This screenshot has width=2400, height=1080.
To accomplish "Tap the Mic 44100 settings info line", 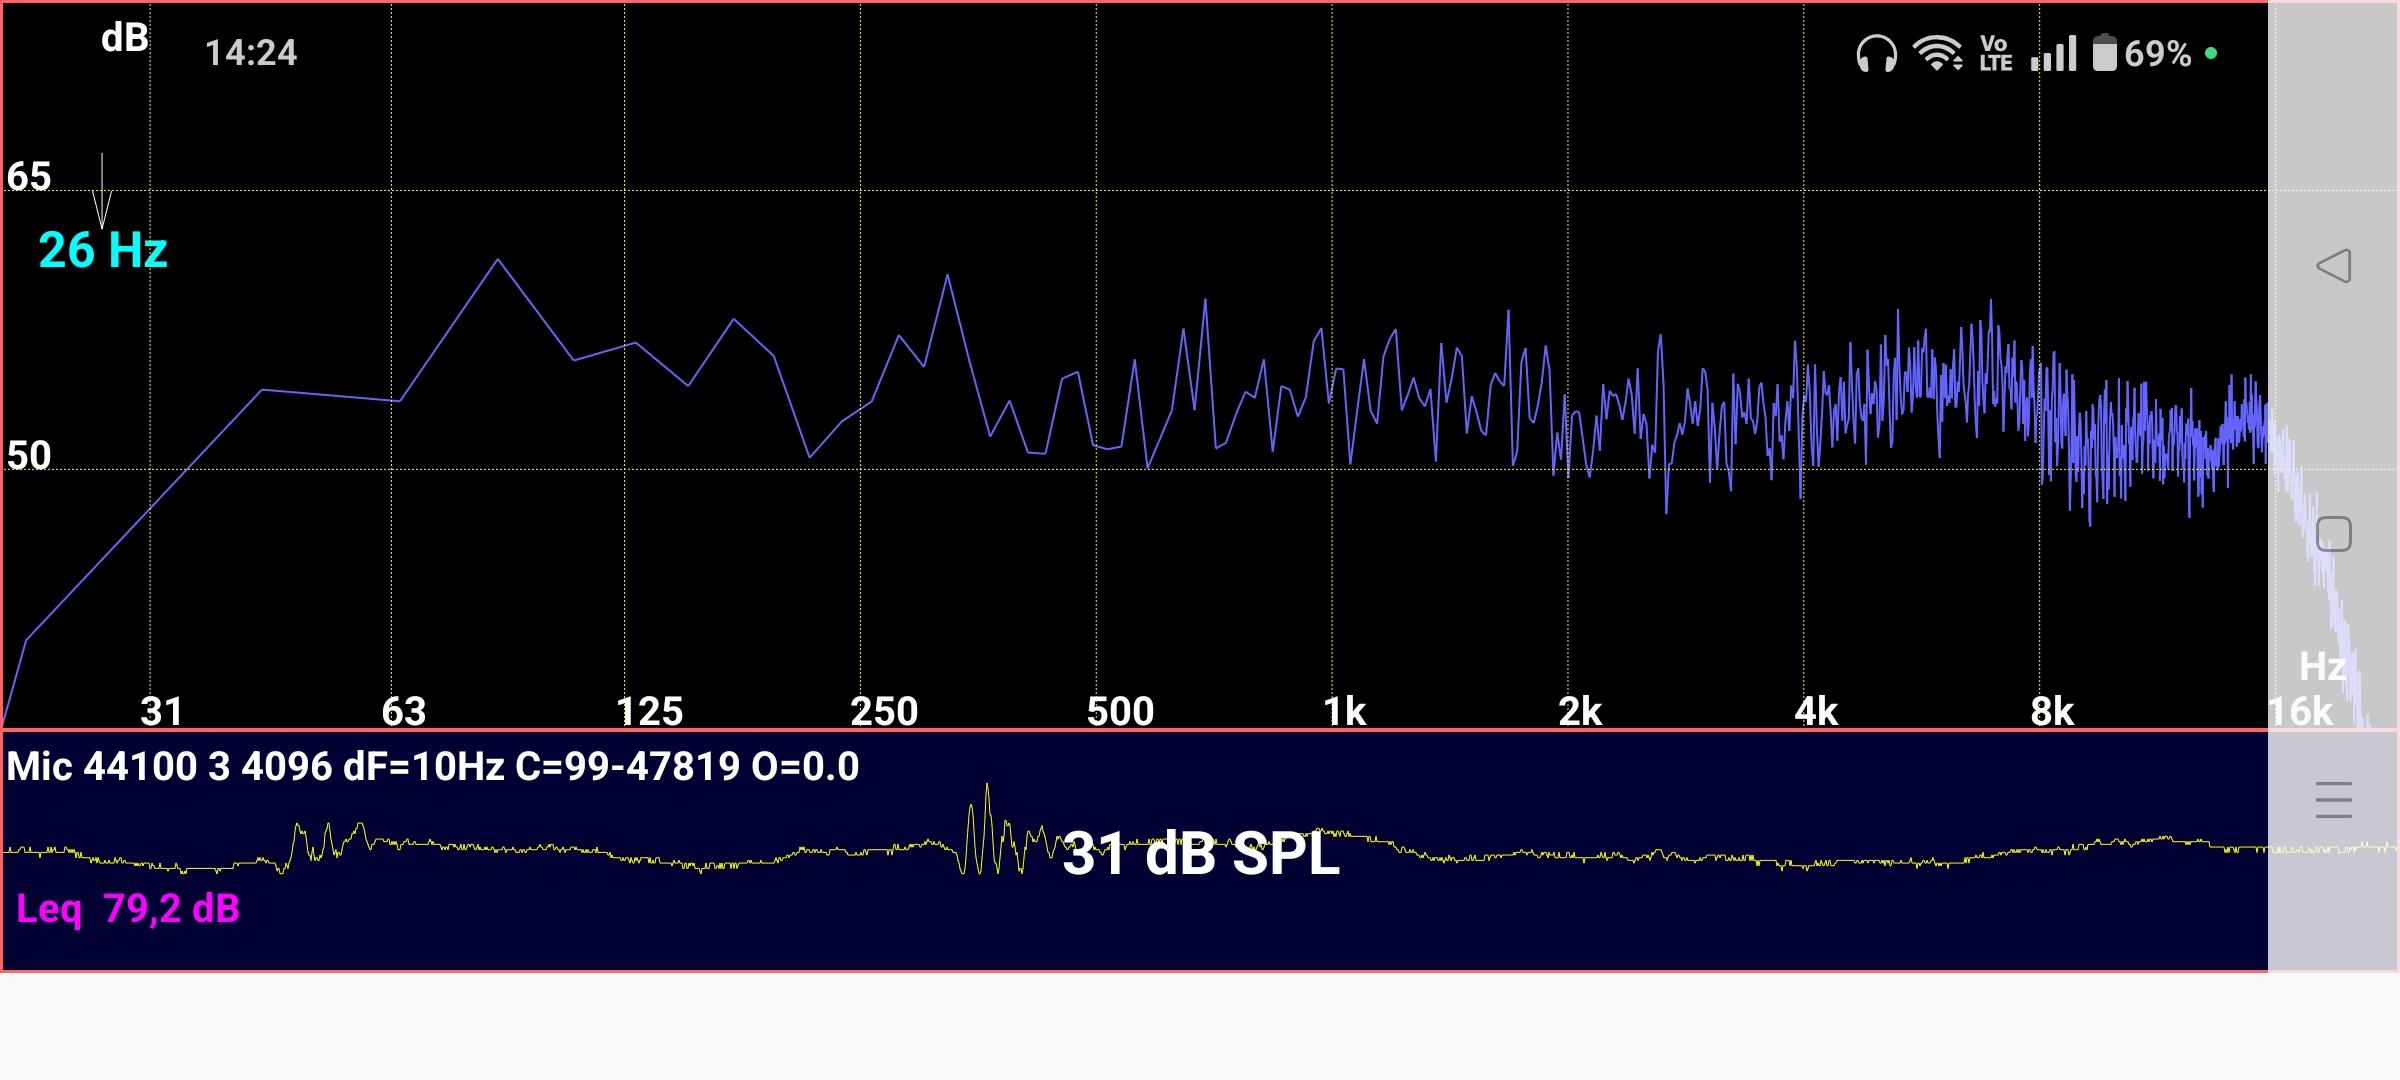I will click(x=432, y=767).
